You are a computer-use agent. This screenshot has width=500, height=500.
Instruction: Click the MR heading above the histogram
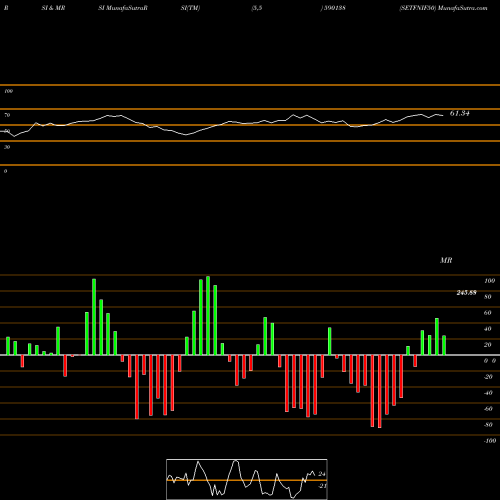pos(446,260)
